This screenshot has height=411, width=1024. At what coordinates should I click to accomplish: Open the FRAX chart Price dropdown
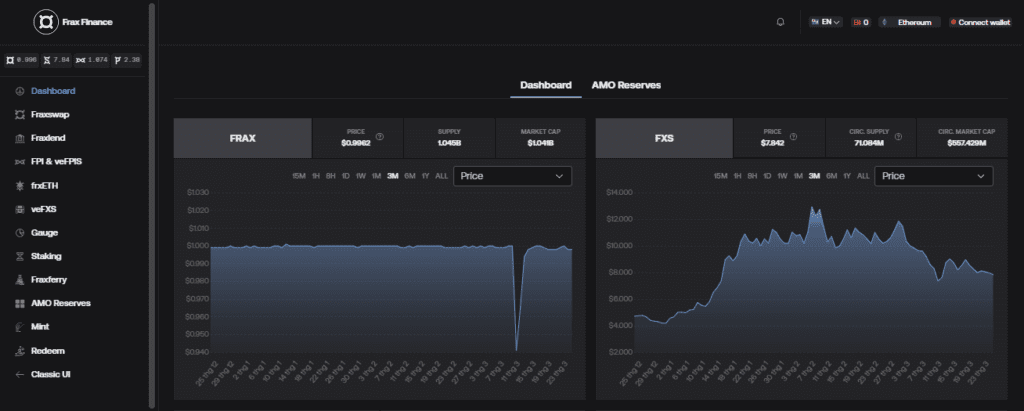(512, 176)
